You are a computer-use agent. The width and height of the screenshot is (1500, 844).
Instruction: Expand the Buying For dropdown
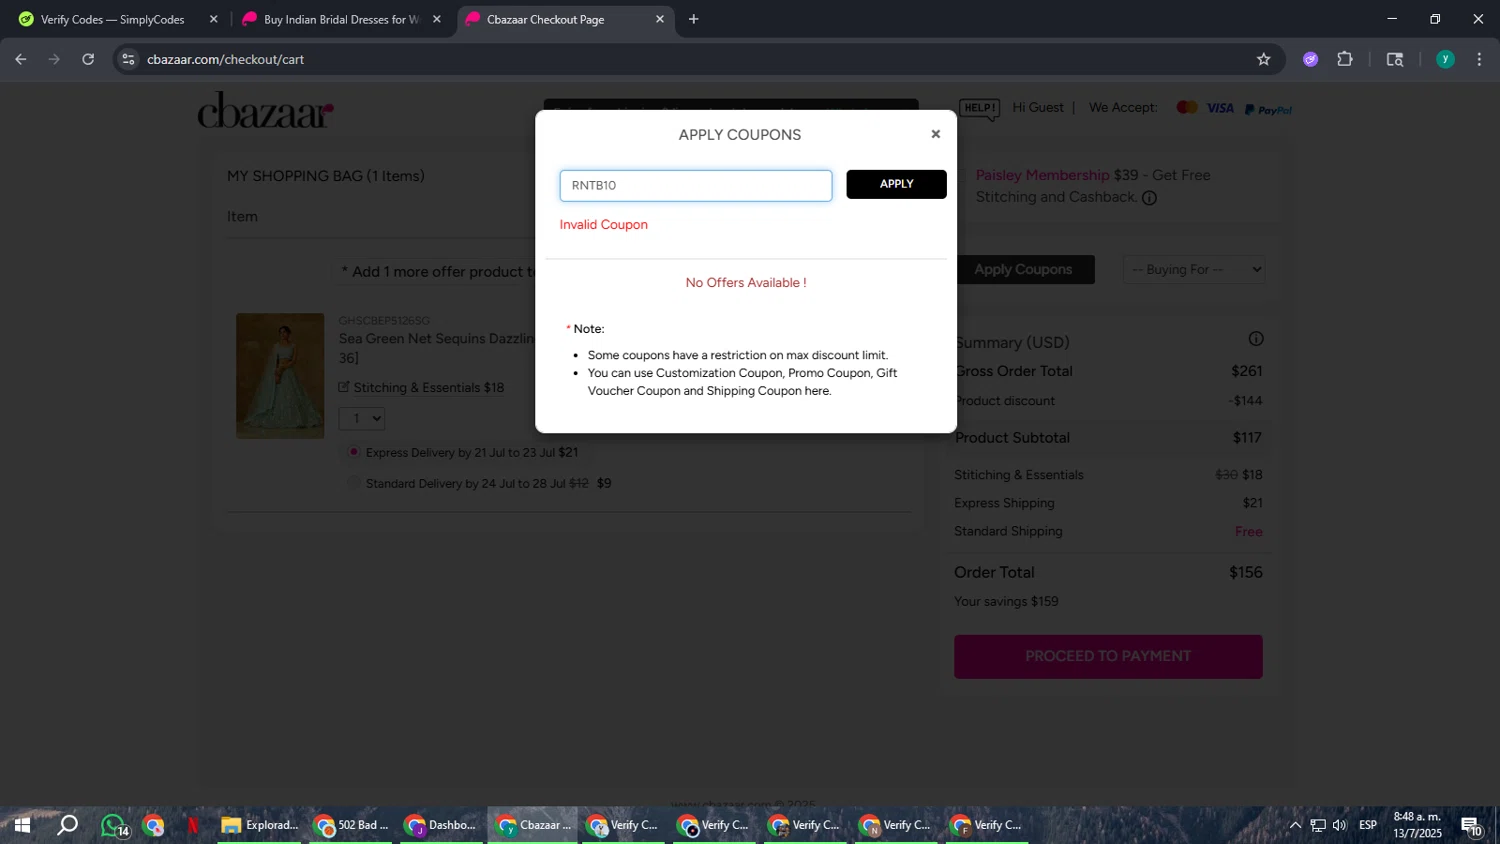tap(1195, 269)
